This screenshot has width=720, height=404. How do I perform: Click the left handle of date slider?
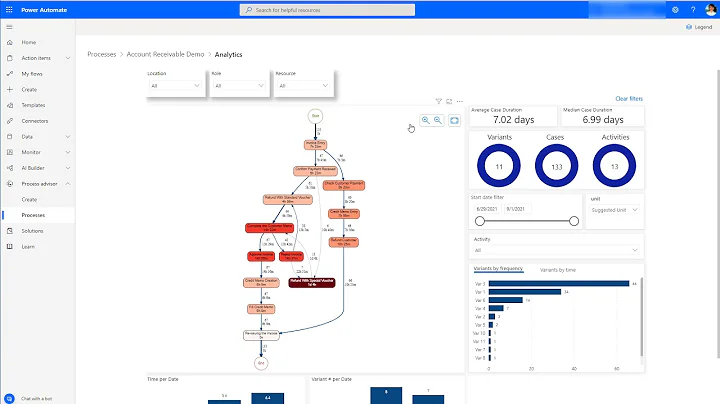480,221
